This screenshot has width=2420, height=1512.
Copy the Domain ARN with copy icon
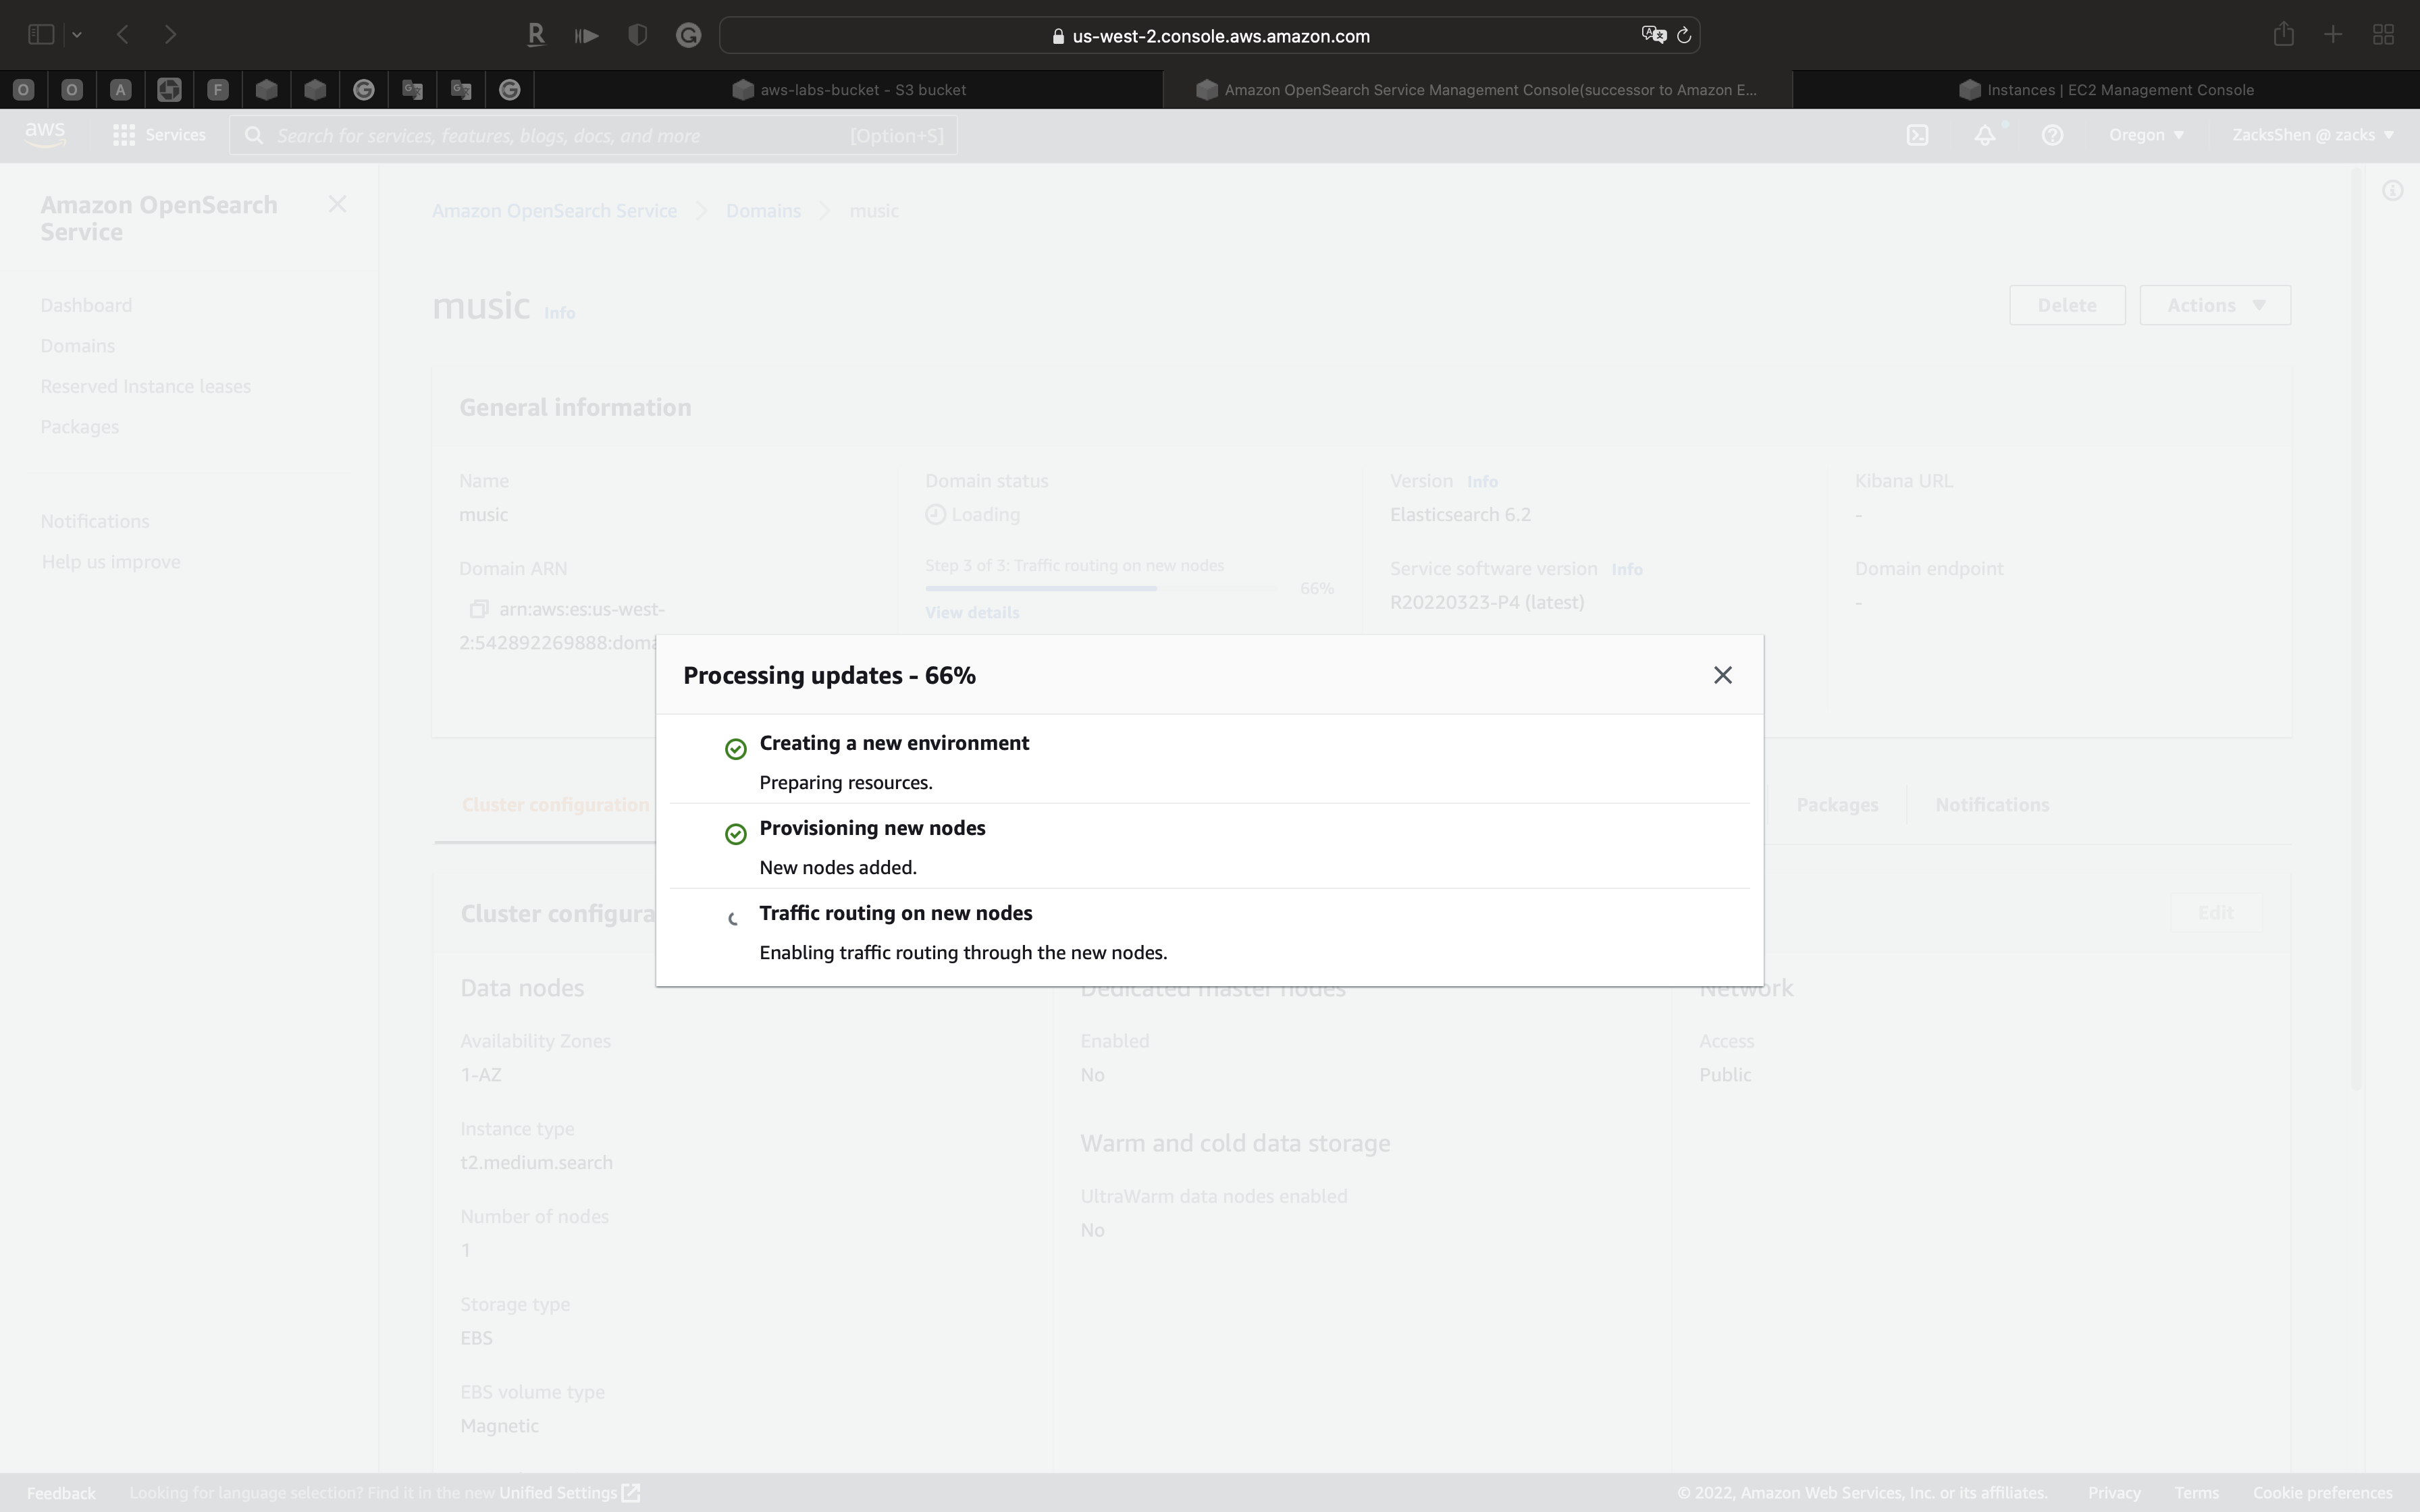pyautogui.click(x=479, y=609)
